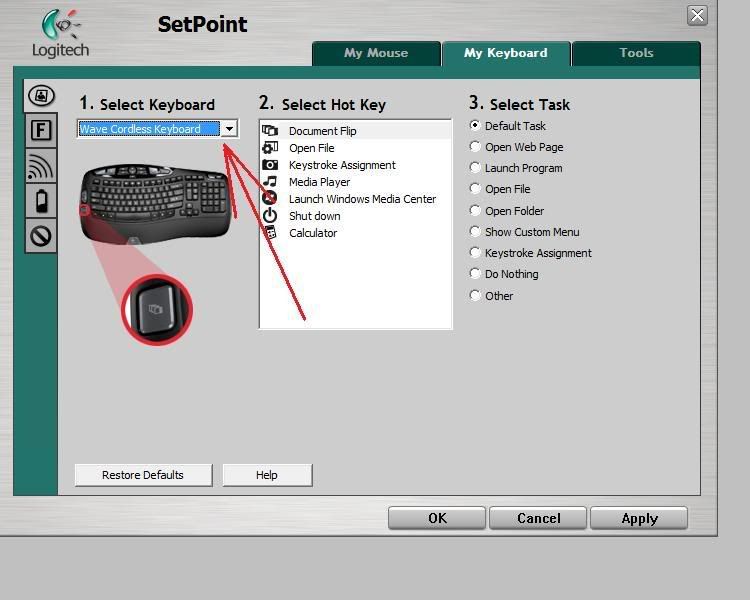Screen dimensions: 750x600
Task: Select Media Player in hot key list
Action: point(355,182)
